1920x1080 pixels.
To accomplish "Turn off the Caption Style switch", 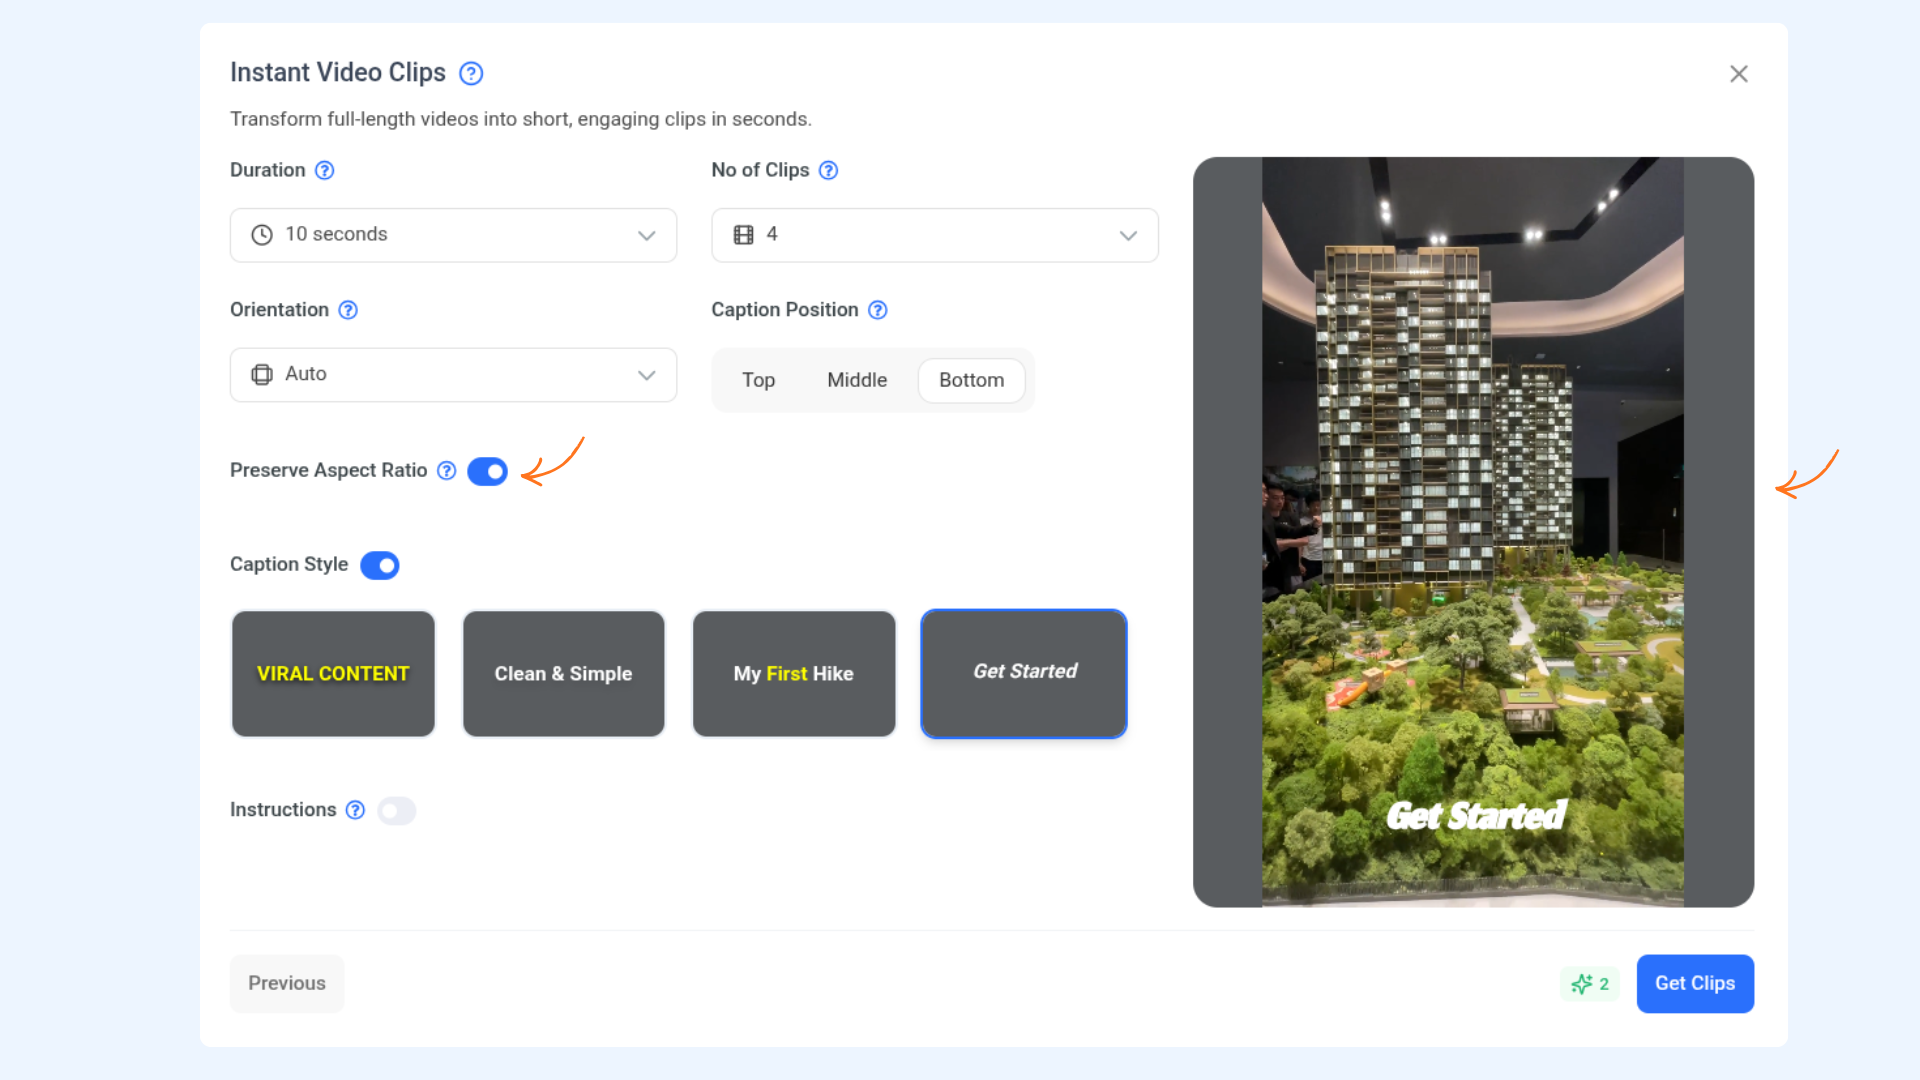I will coord(380,565).
